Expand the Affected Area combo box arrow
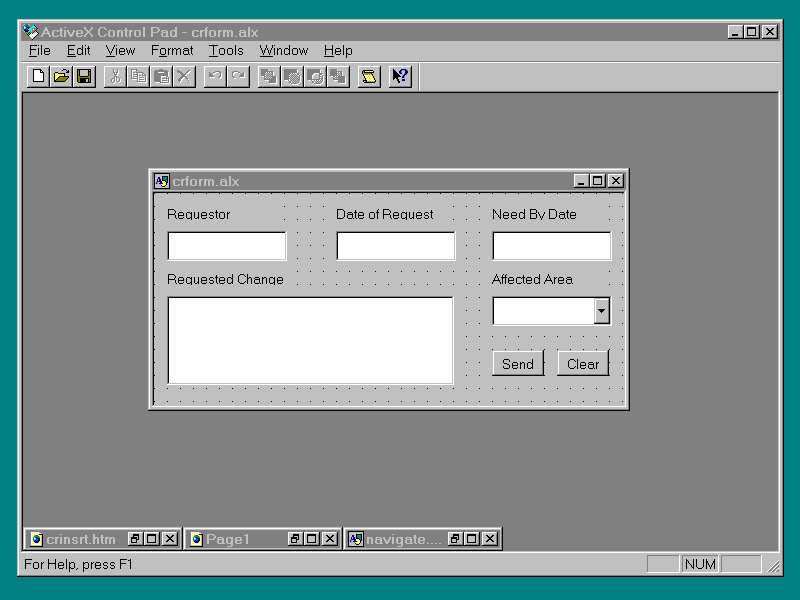The height and width of the screenshot is (600, 800). 601,312
